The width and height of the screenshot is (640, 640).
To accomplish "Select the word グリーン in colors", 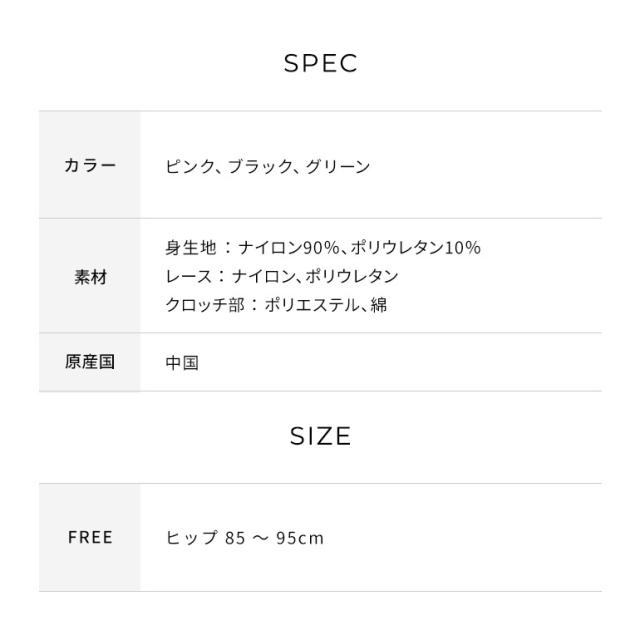I will click(337, 166).
